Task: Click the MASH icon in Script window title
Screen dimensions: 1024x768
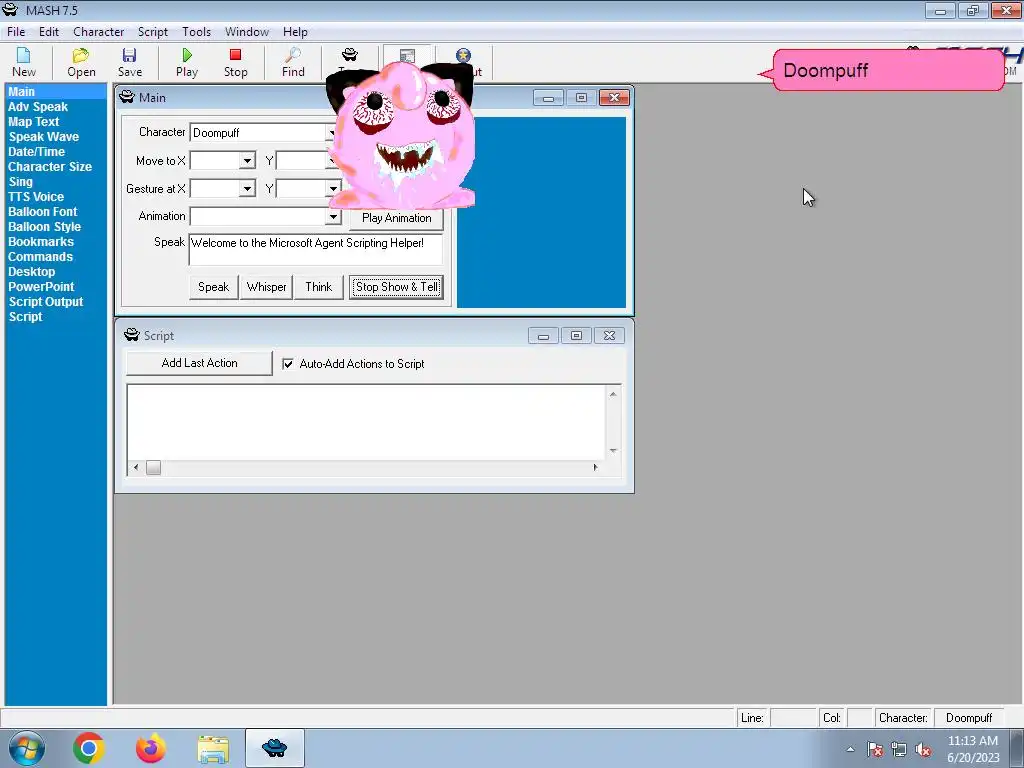Action: coord(131,335)
